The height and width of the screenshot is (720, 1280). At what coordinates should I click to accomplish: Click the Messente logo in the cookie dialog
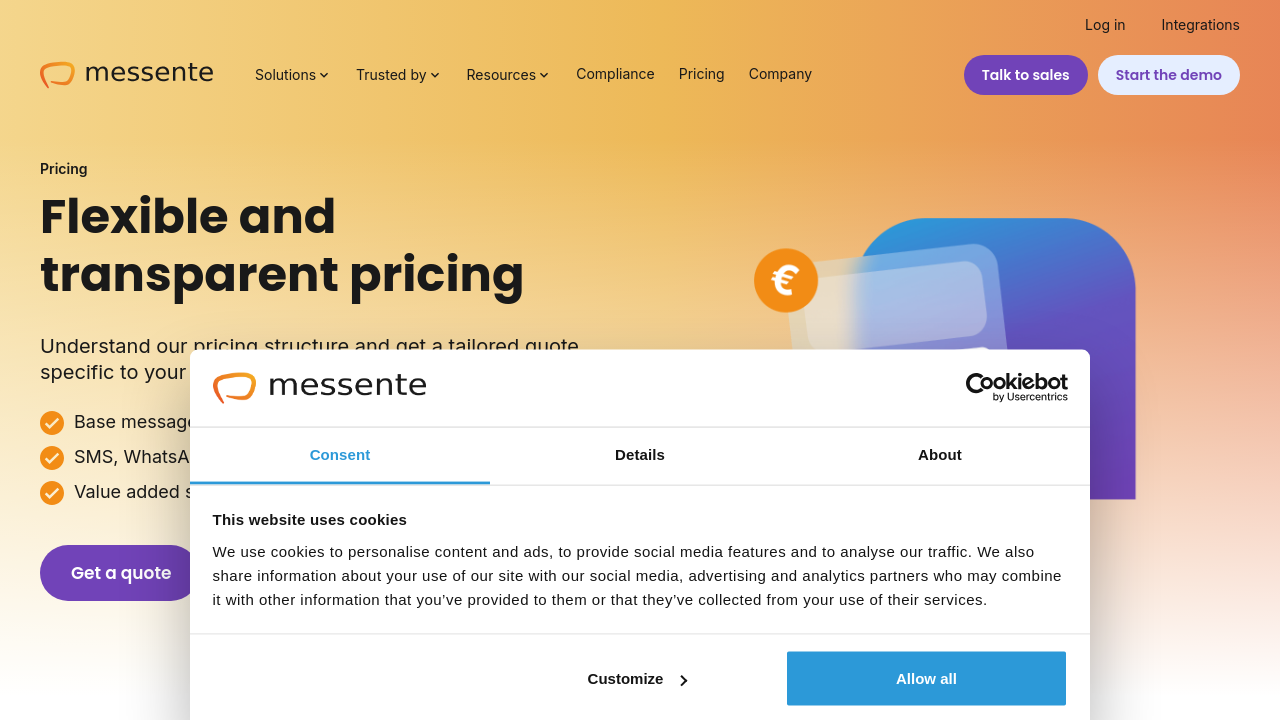coord(320,387)
